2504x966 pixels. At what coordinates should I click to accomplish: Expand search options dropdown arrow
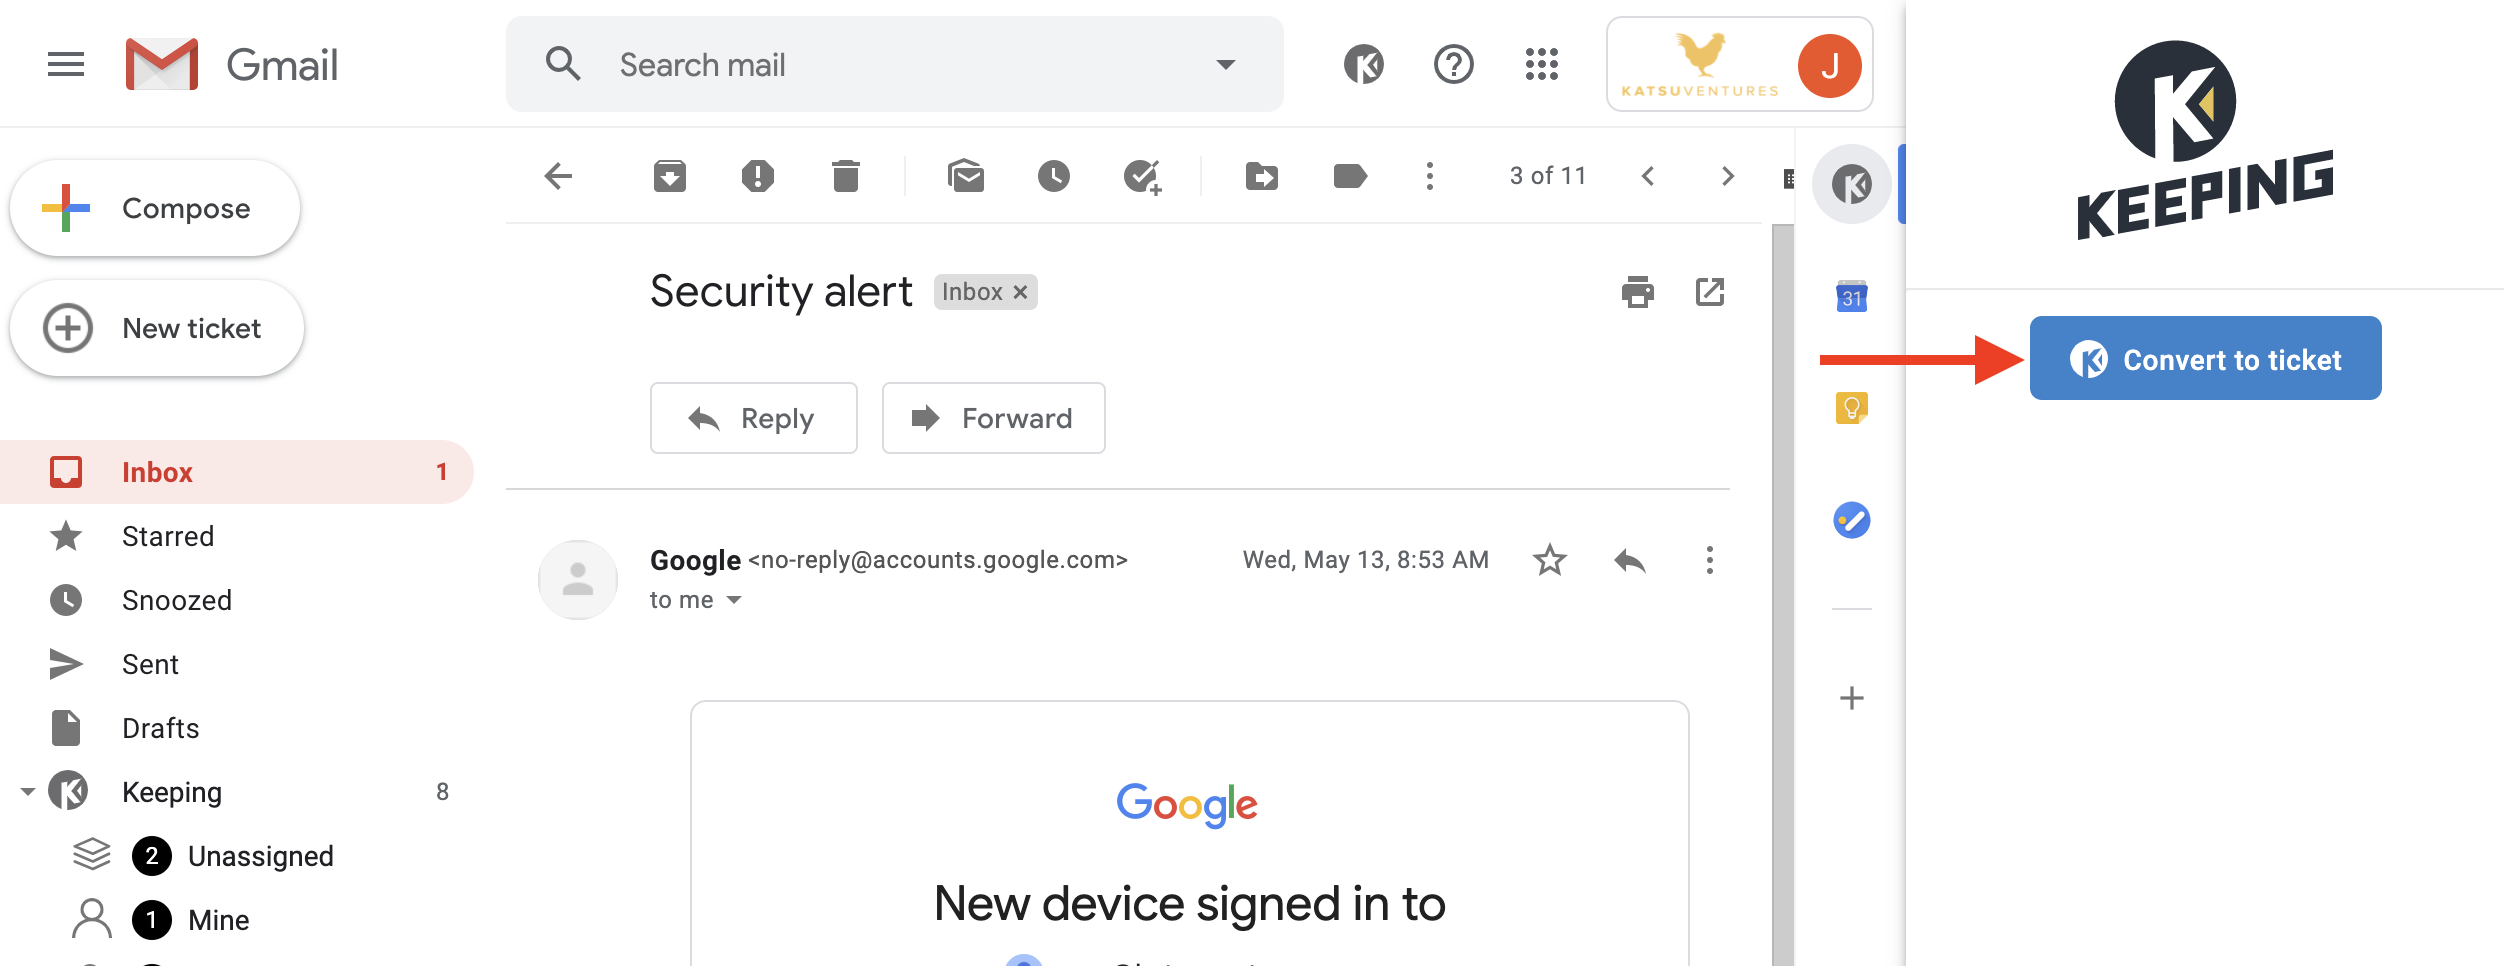pos(1226,65)
